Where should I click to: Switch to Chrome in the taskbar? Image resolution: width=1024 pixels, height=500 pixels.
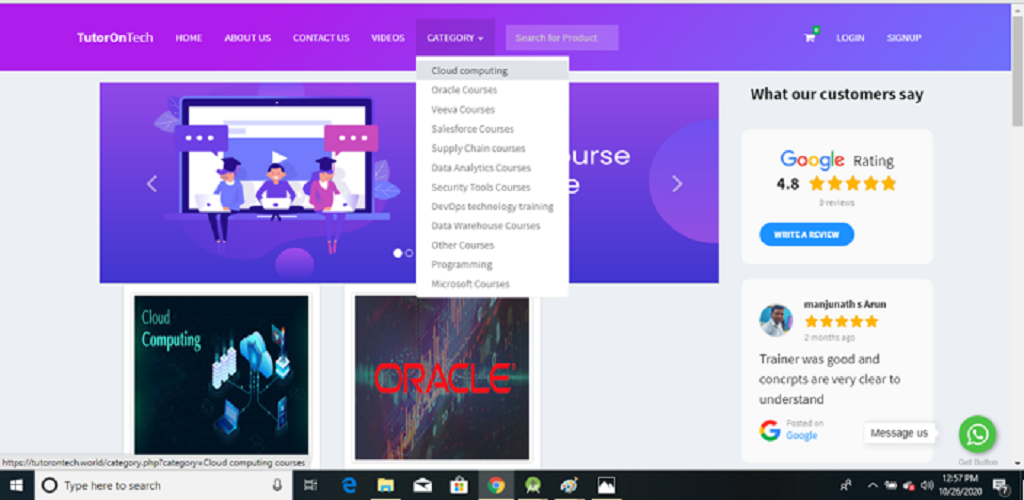click(496, 485)
